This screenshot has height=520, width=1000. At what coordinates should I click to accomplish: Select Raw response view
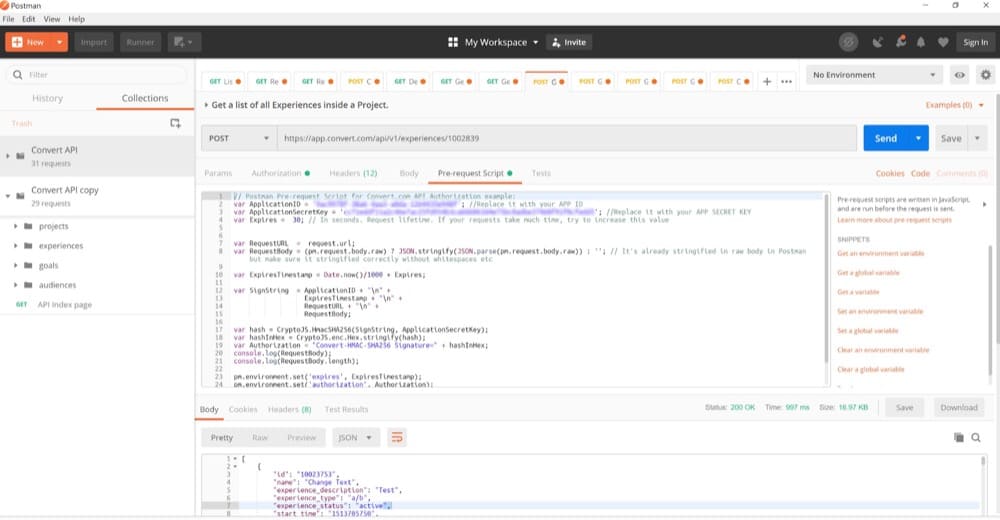(260, 438)
